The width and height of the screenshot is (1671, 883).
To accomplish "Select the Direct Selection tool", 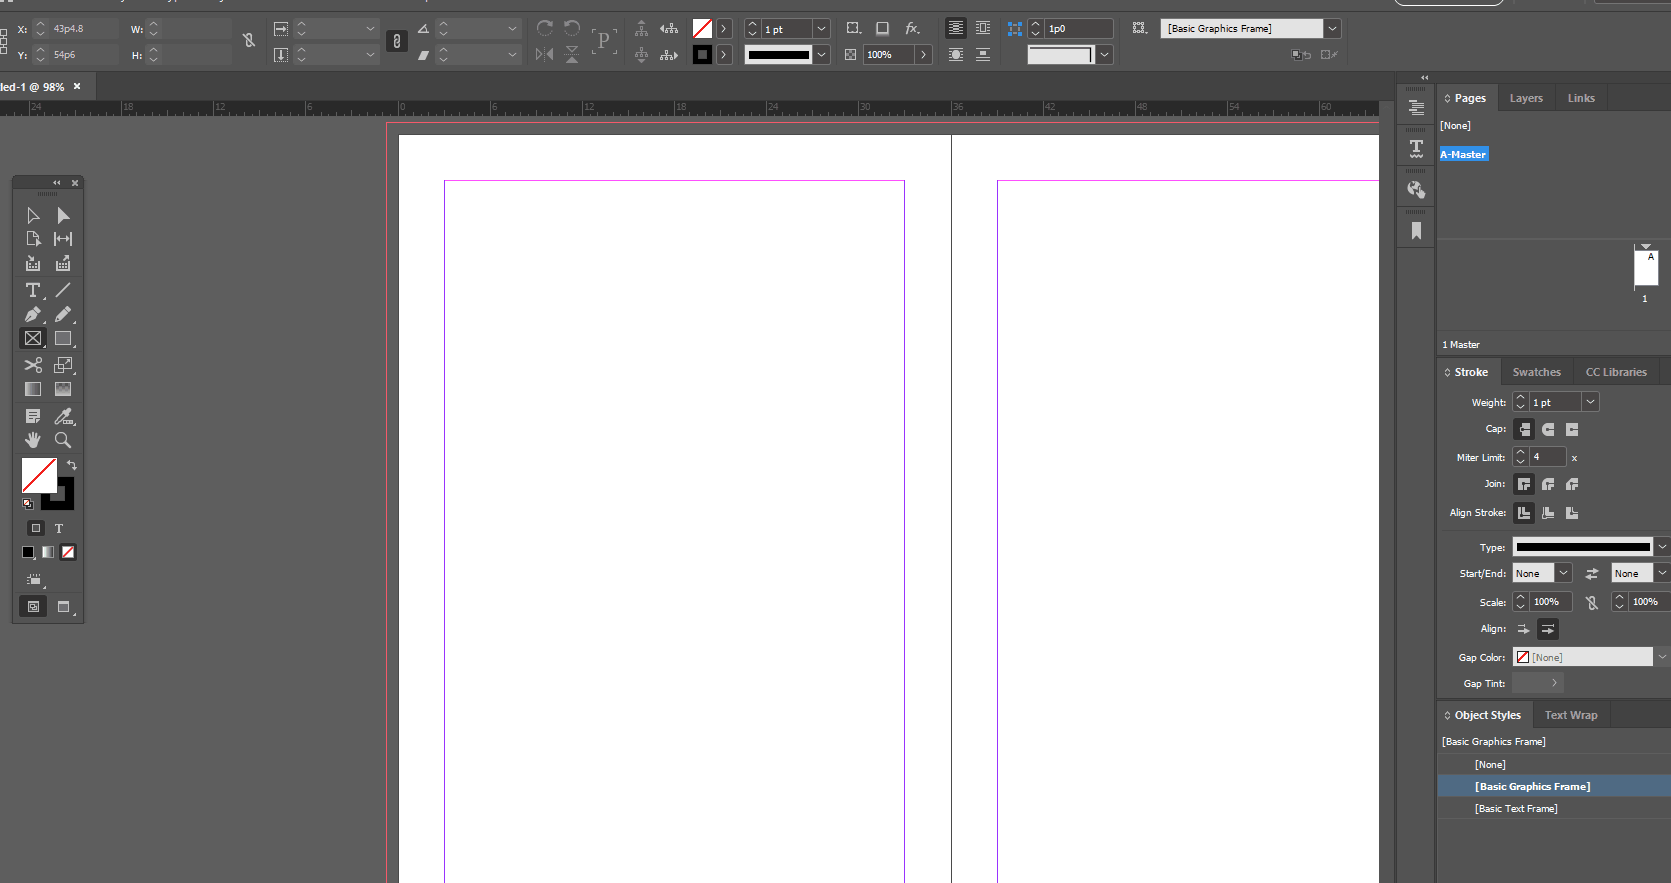I will click(x=63, y=215).
